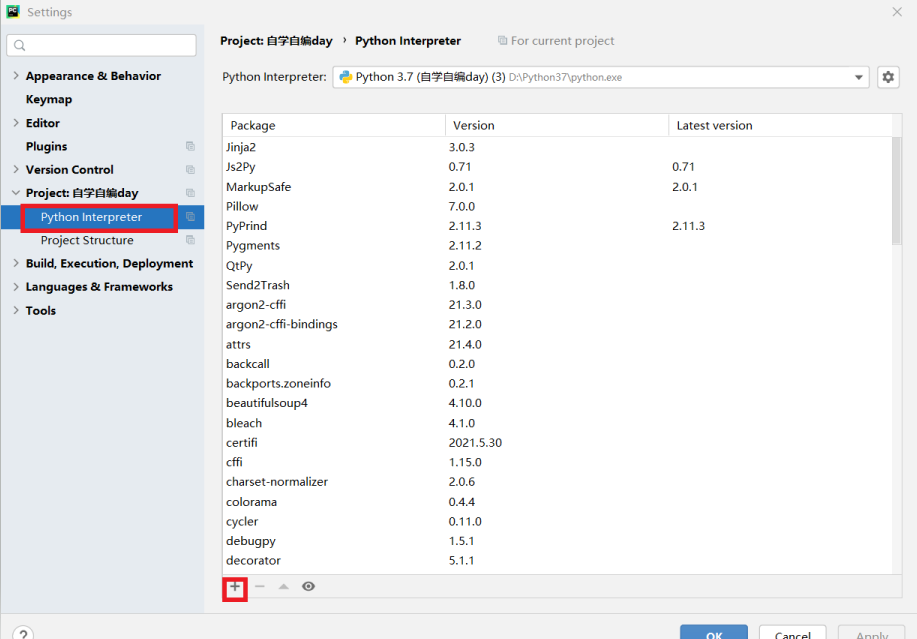Image resolution: width=917 pixels, height=639 pixels.
Task: Select the backcall package row
Action: 557,364
